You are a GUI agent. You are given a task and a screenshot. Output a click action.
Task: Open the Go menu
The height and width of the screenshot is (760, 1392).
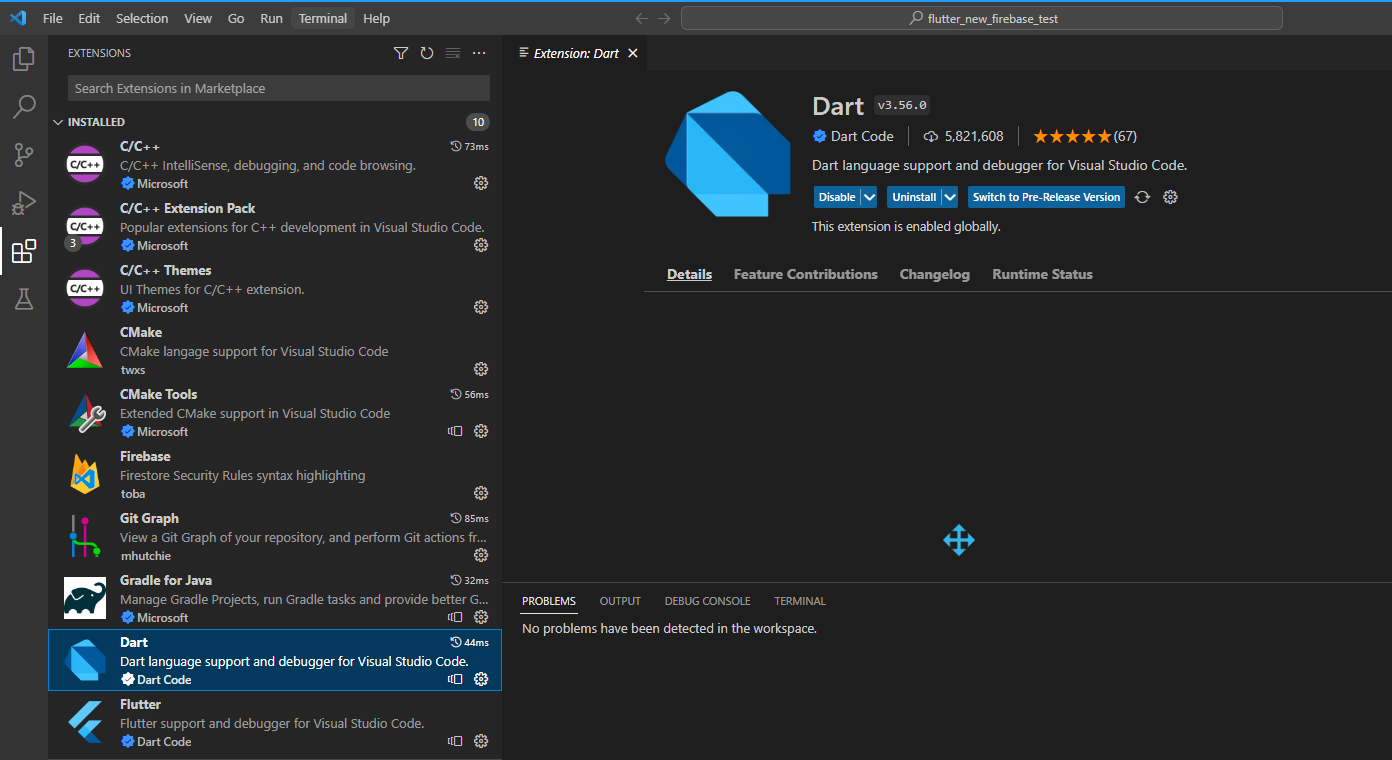[236, 18]
